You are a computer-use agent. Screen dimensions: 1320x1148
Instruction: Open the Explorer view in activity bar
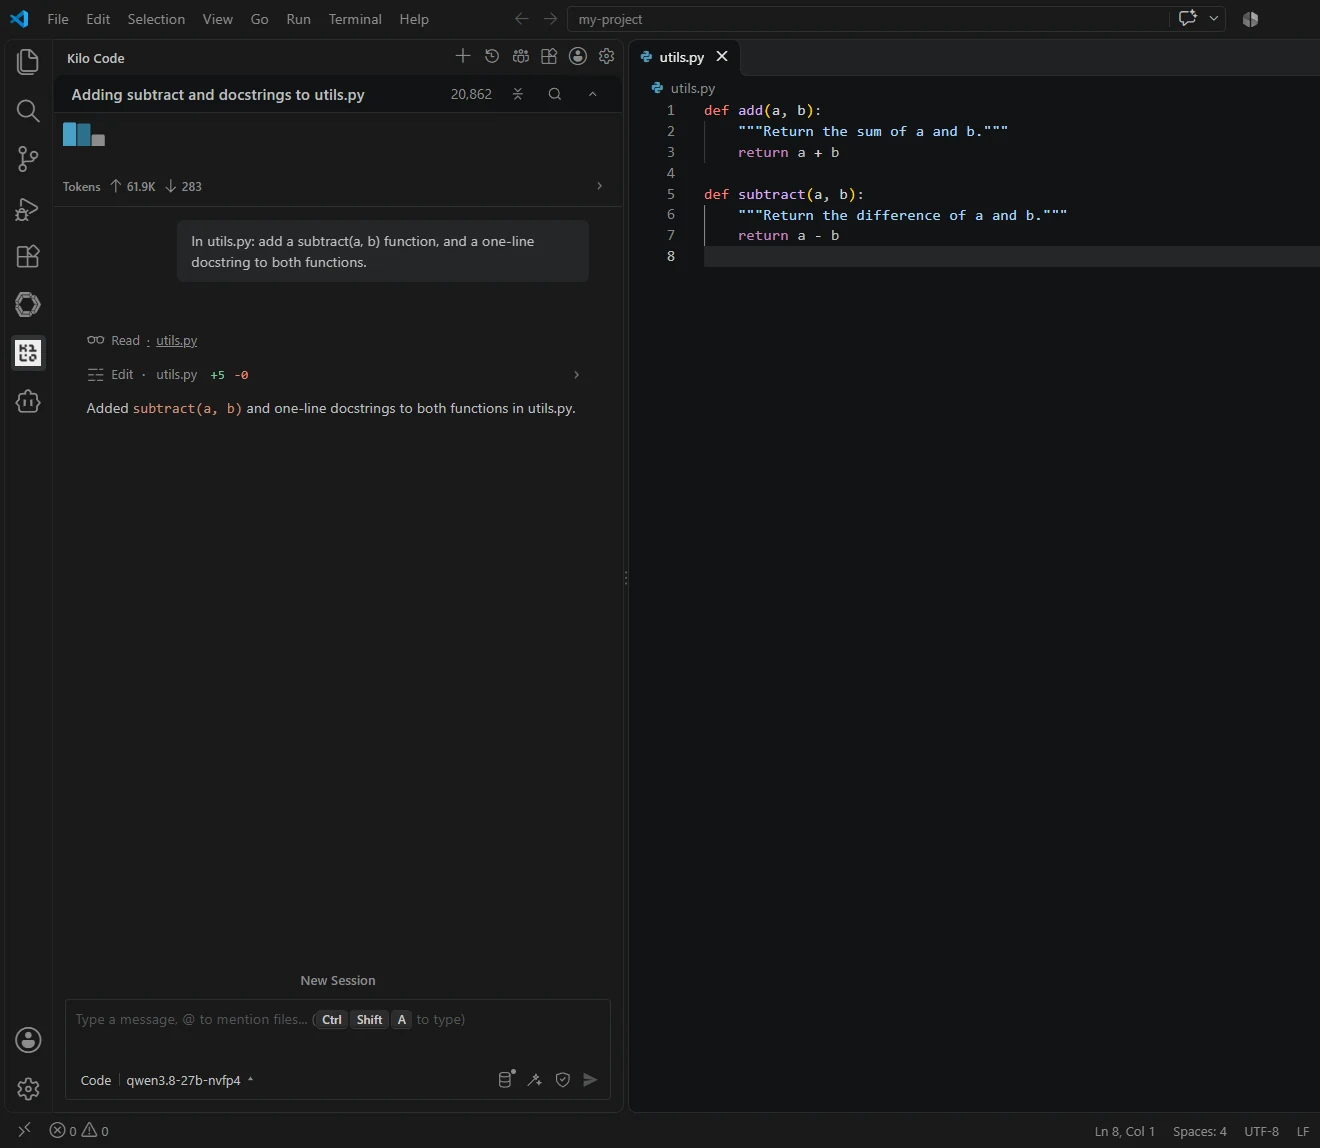pos(28,62)
